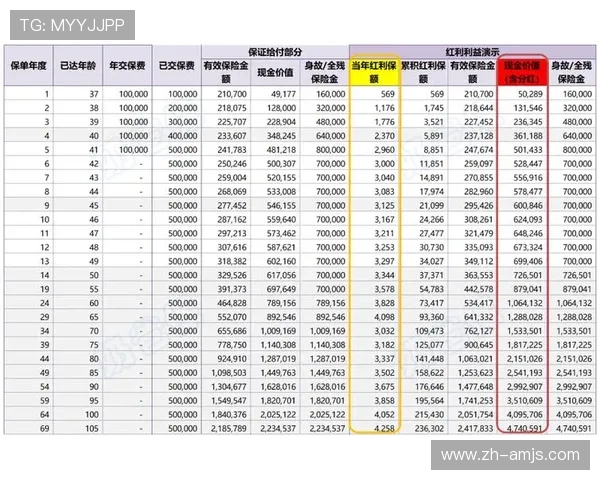600x480 pixels.
Task: Click the 红利利益演示 group header
Action: pyautogui.click(x=472, y=52)
